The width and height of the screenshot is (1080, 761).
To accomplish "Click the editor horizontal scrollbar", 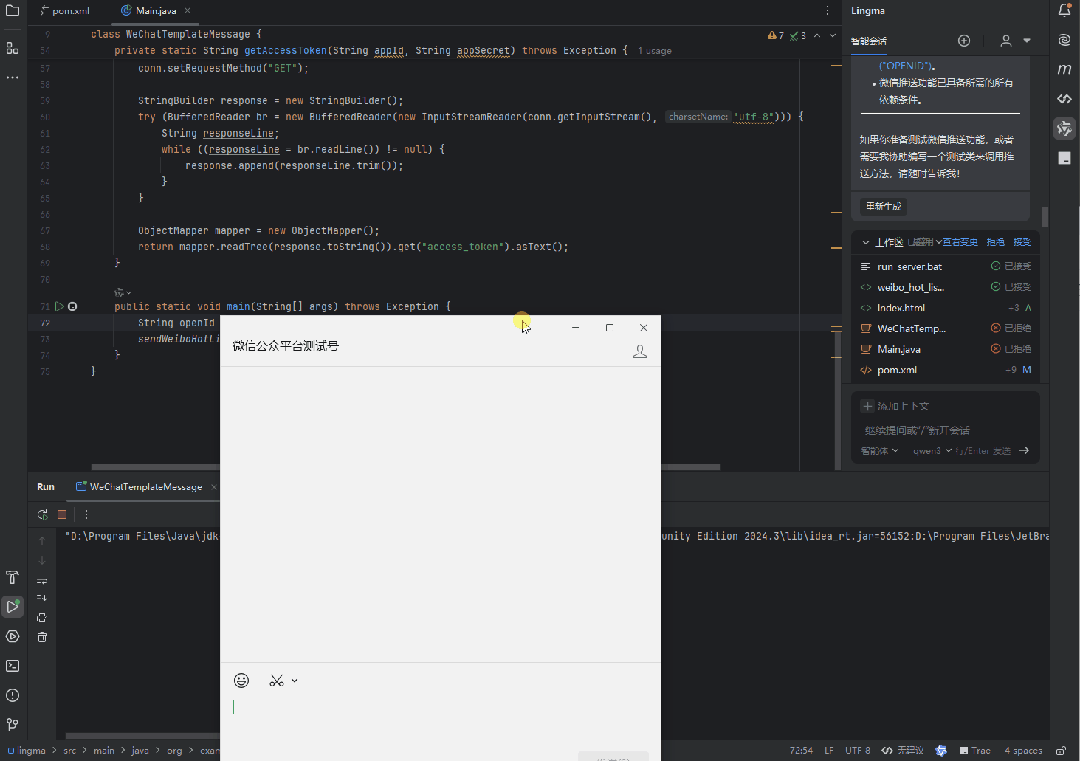I will click(405, 467).
